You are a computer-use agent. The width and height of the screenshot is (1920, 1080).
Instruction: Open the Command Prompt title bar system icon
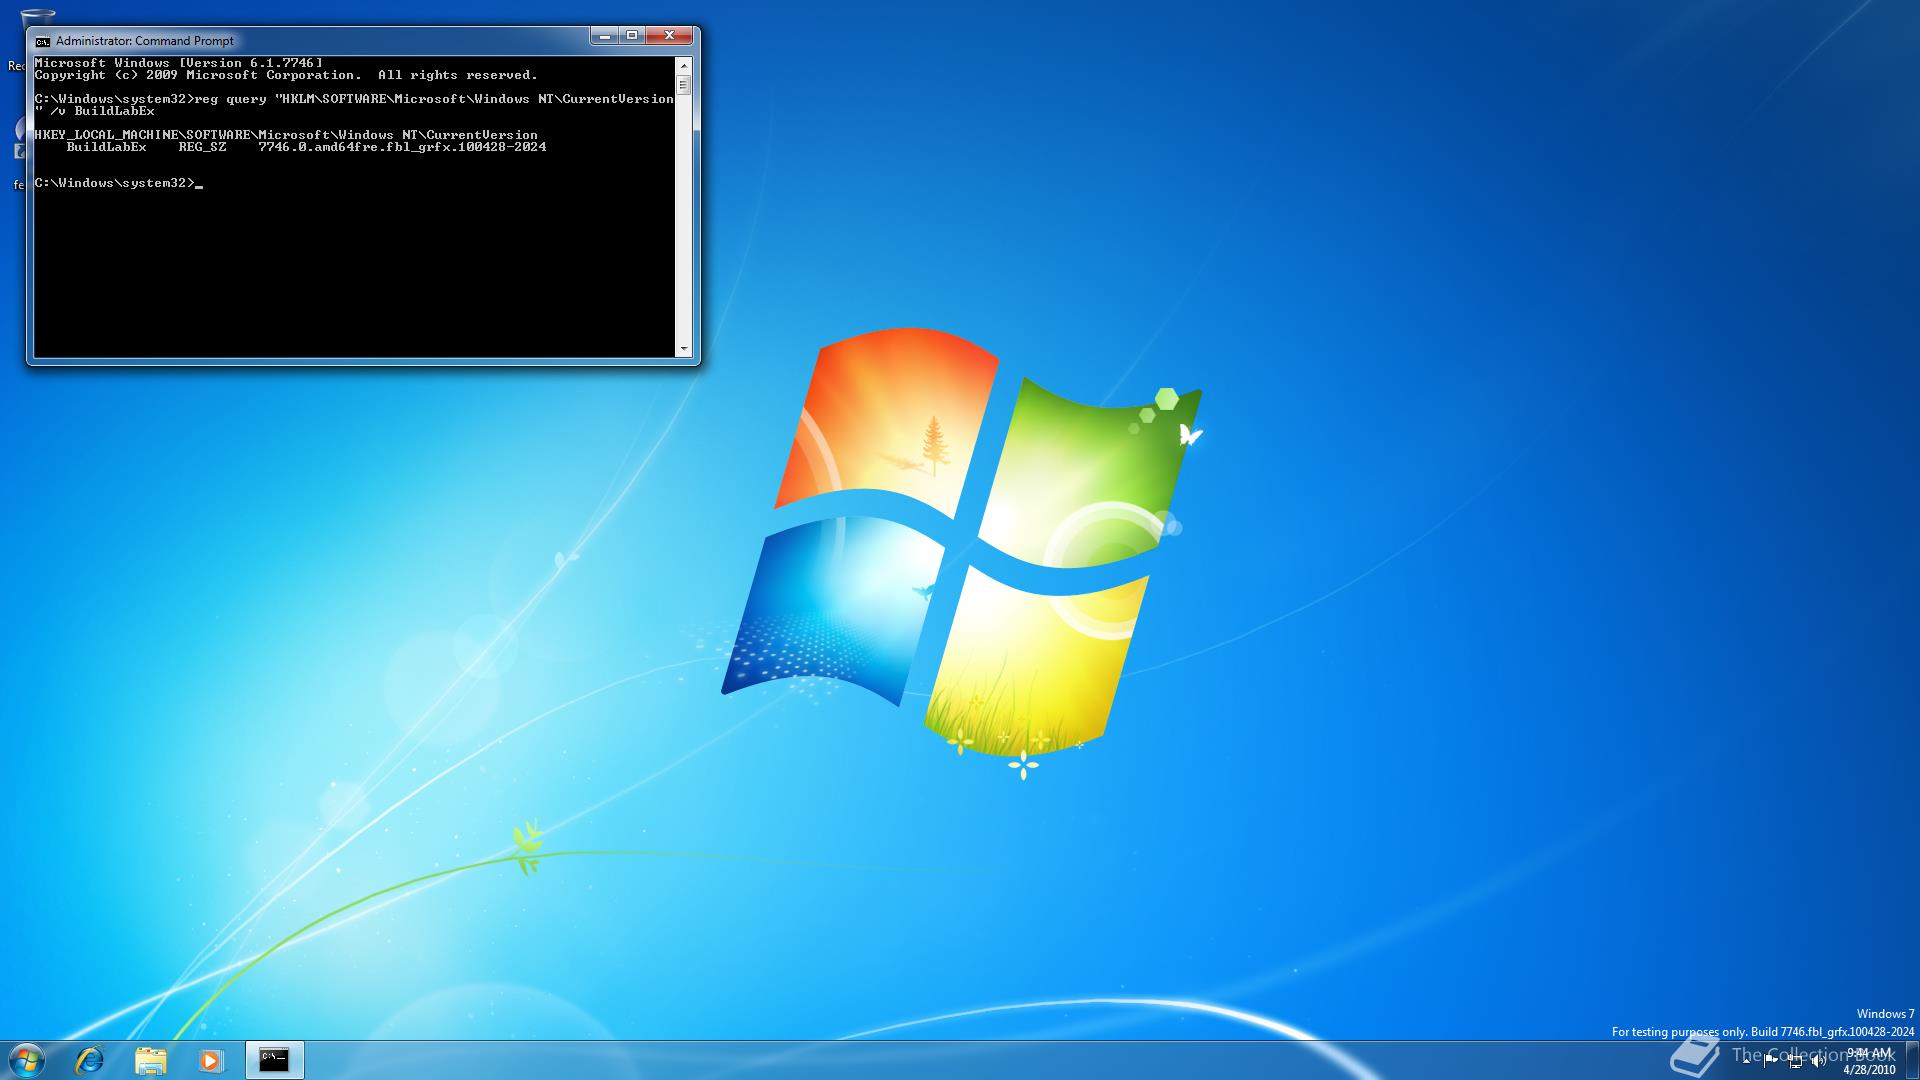pos(42,41)
